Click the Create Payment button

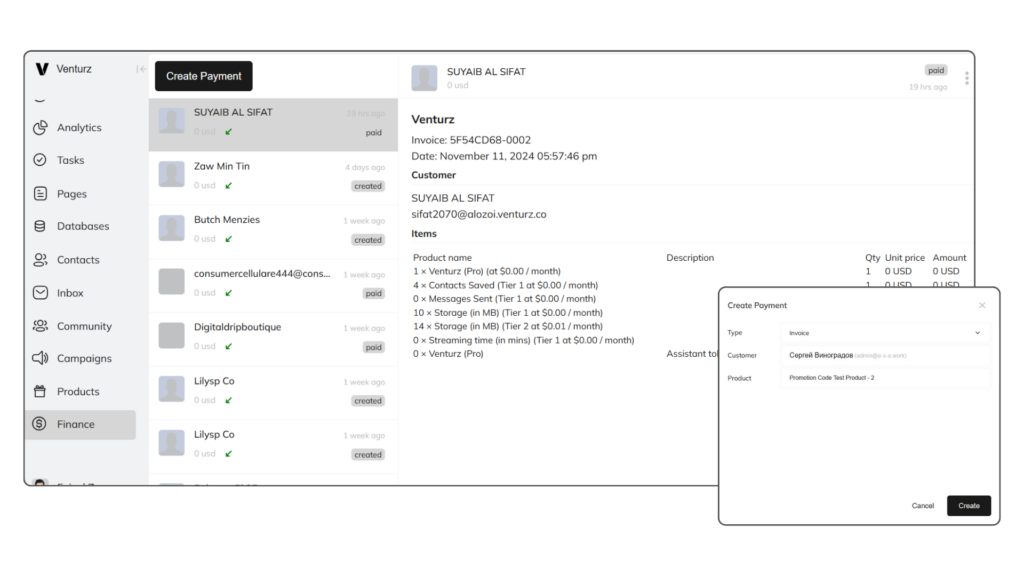pos(204,76)
